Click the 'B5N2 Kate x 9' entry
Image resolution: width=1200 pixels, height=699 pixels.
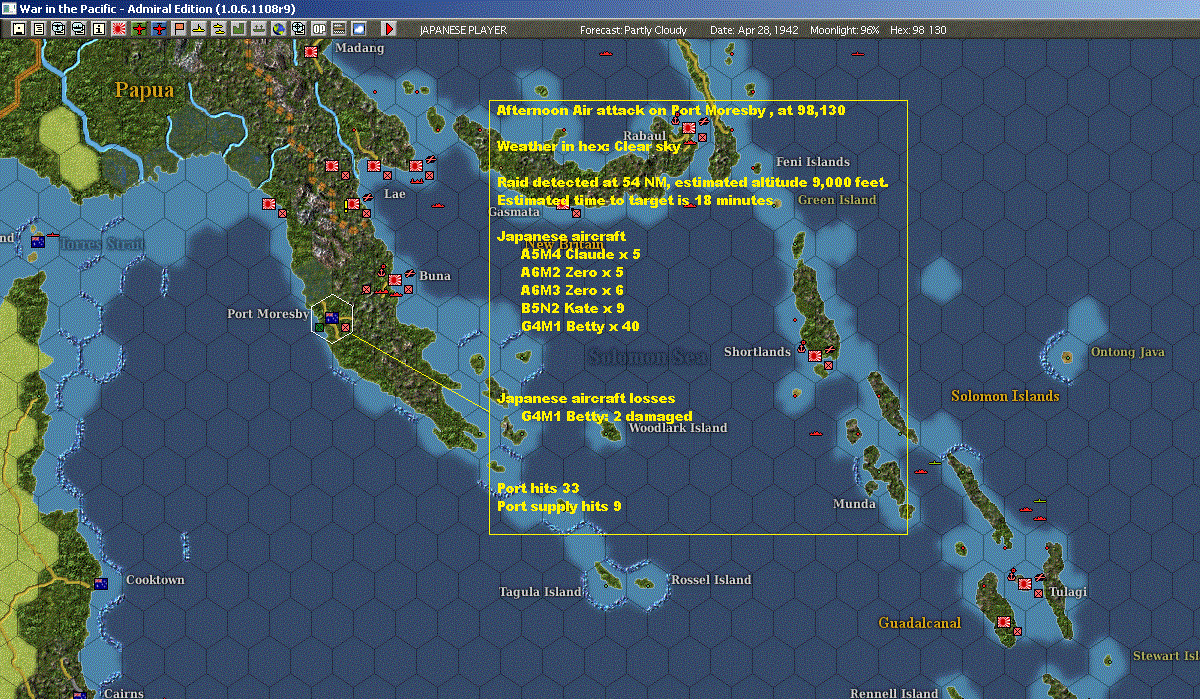(x=572, y=308)
